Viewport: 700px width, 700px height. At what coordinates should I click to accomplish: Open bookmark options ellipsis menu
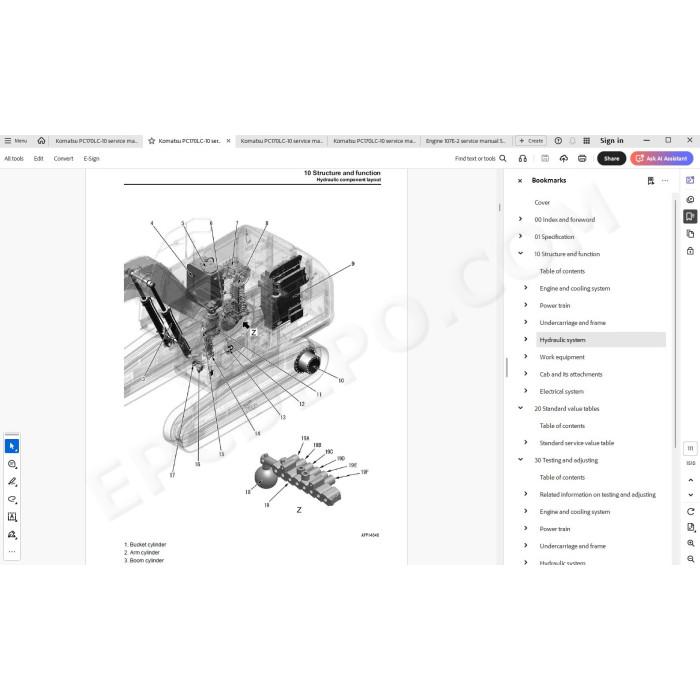tap(665, 181)
